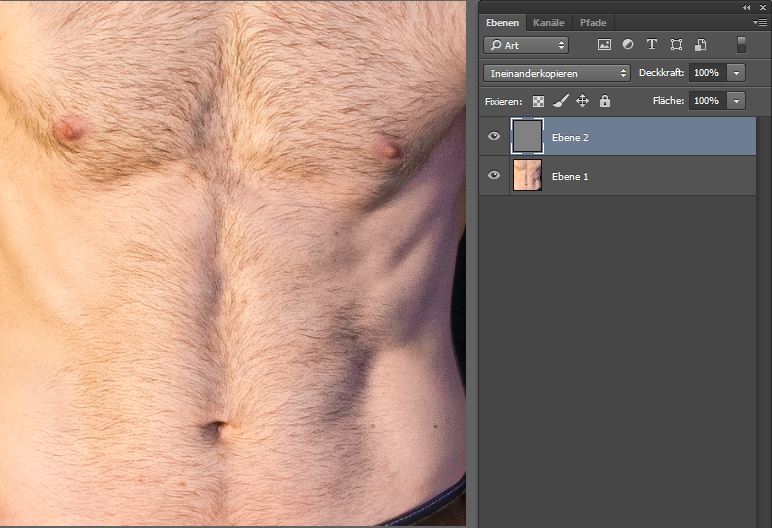Lock position move icon
Screen dimensions: 772x528
click(582, 101)
